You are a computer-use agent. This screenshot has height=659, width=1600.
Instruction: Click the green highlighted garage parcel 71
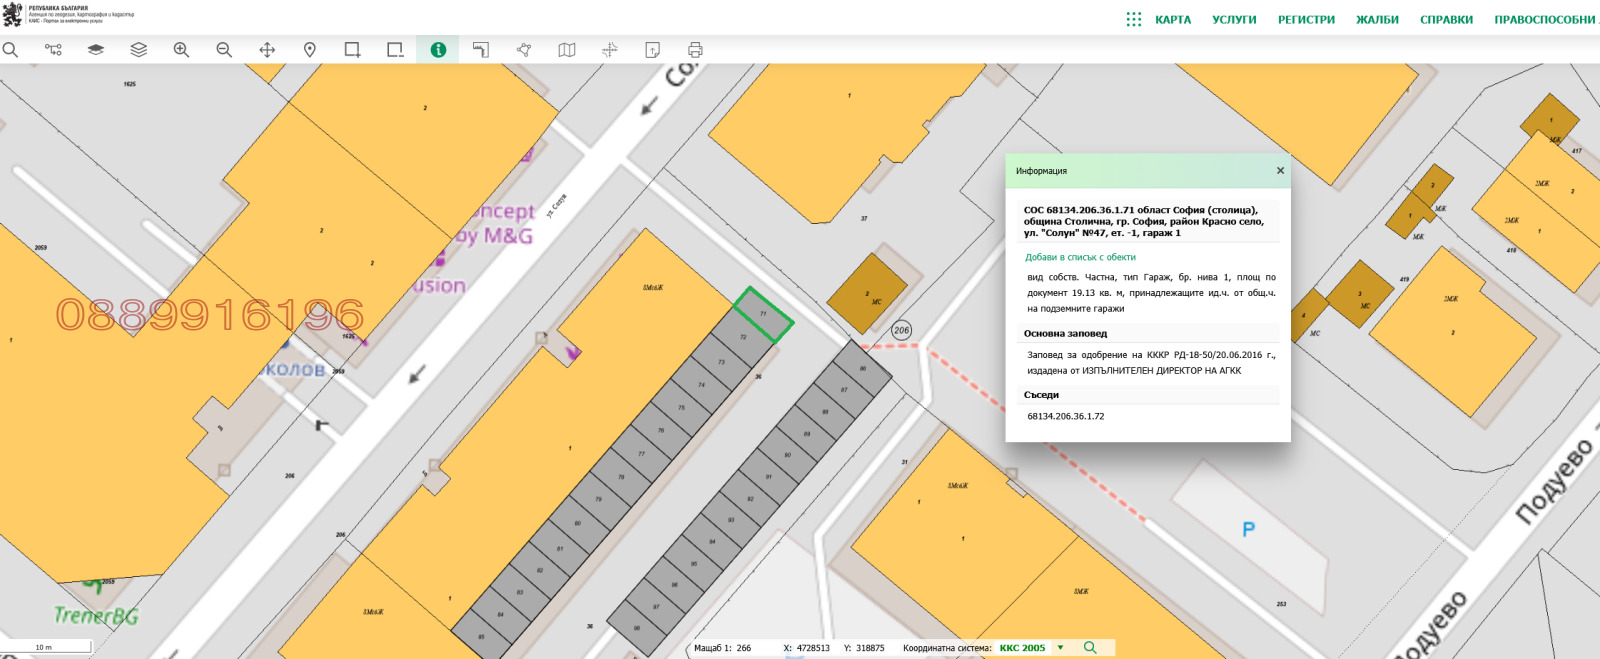[764, 314]
